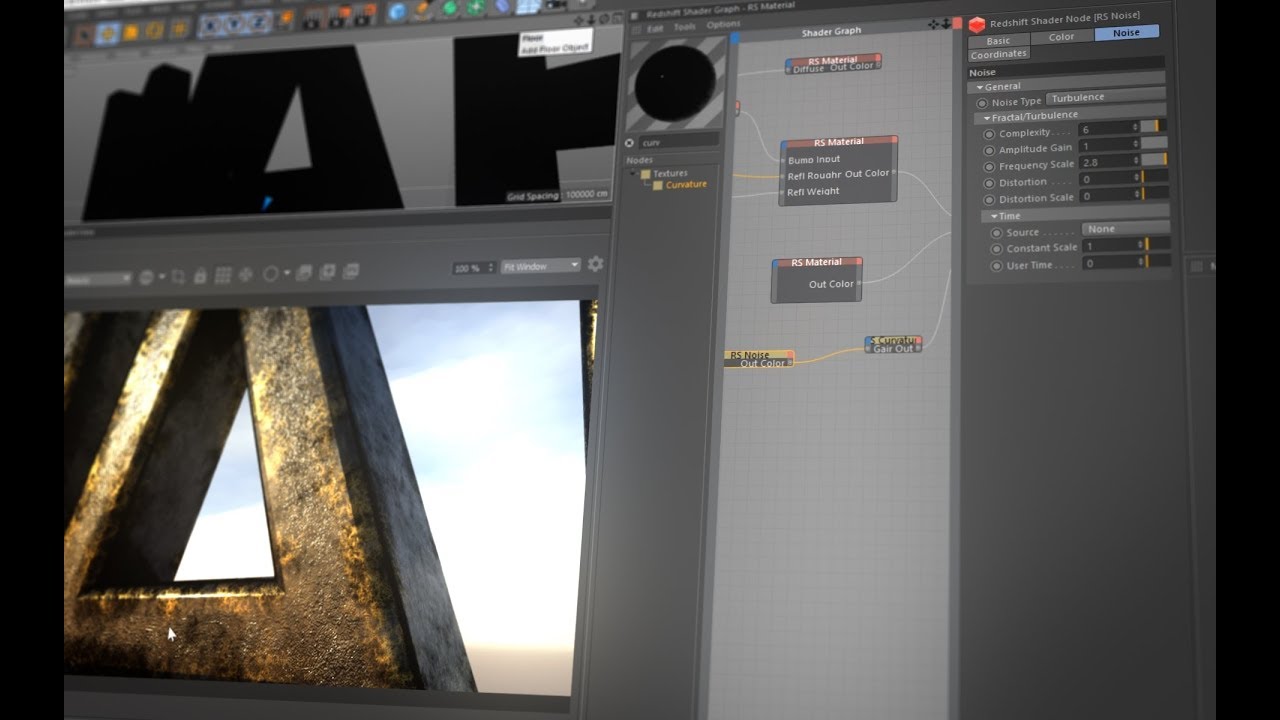Open the Fit Window dropdown

point(541,266)
